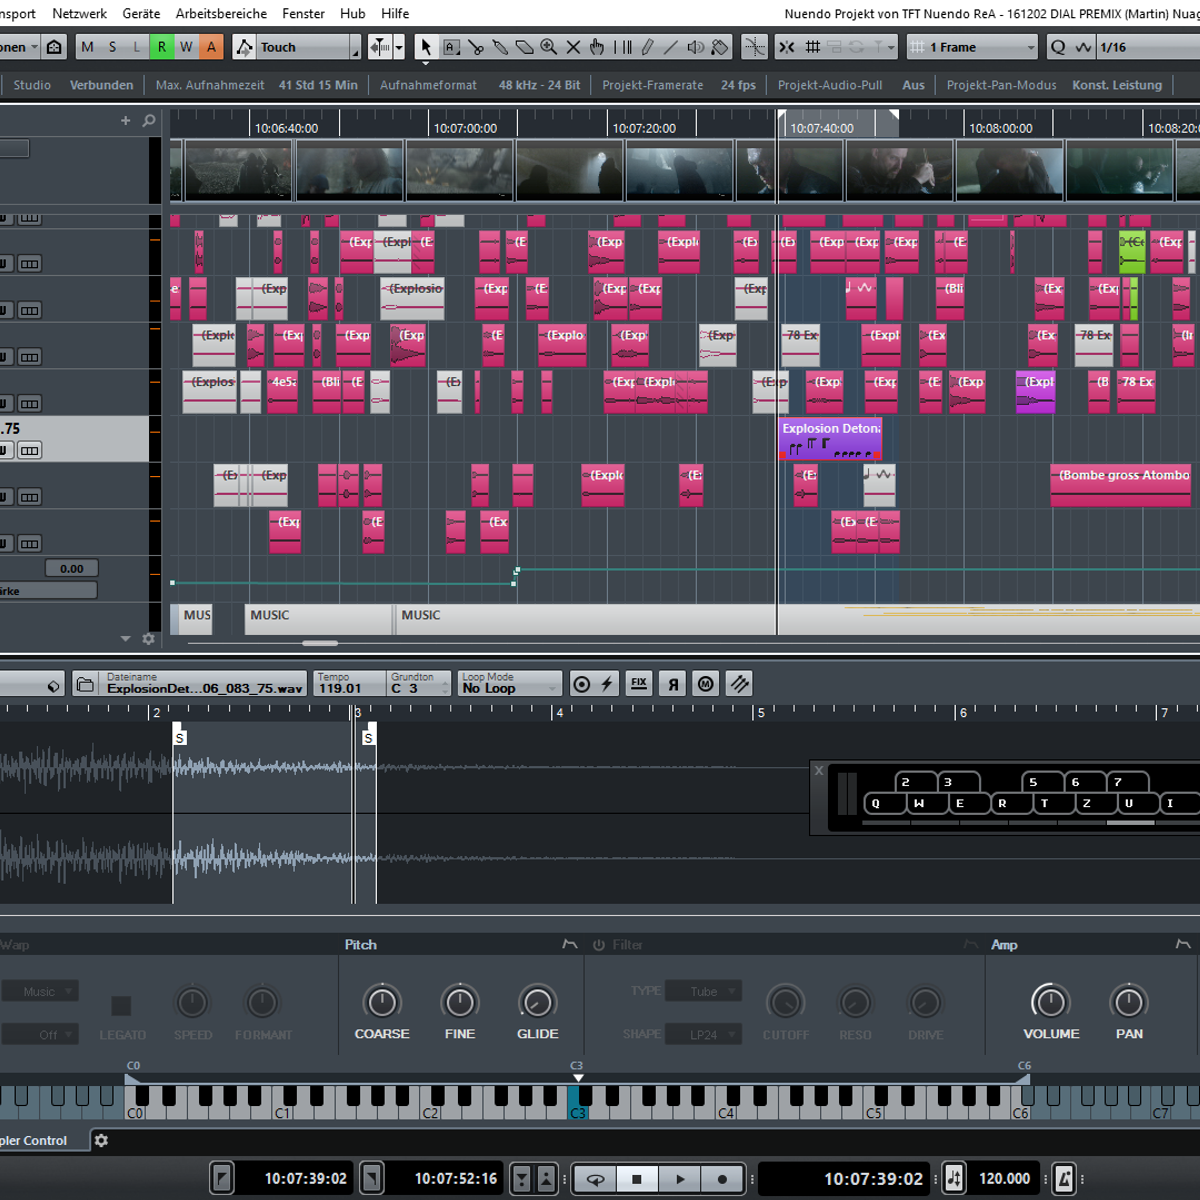Add a track with the plus icon
The height and width of the screenshot is (1200, 1200).
tap(125, 121)
